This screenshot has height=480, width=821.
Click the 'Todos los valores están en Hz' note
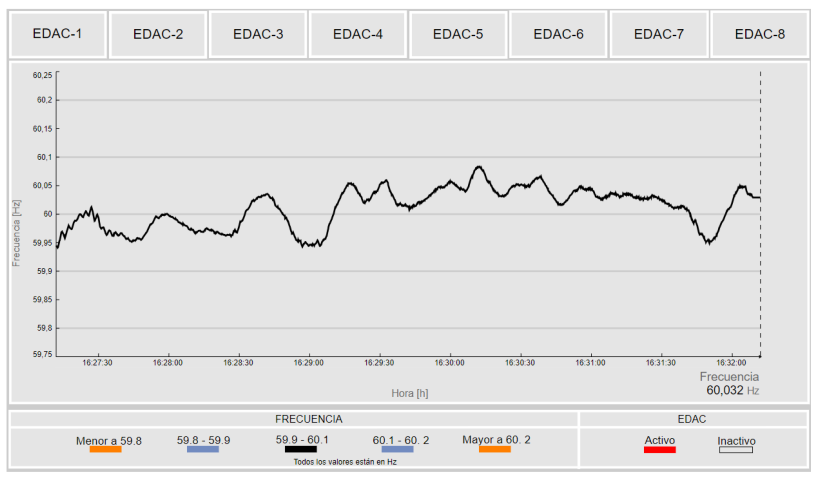point(345,462)
